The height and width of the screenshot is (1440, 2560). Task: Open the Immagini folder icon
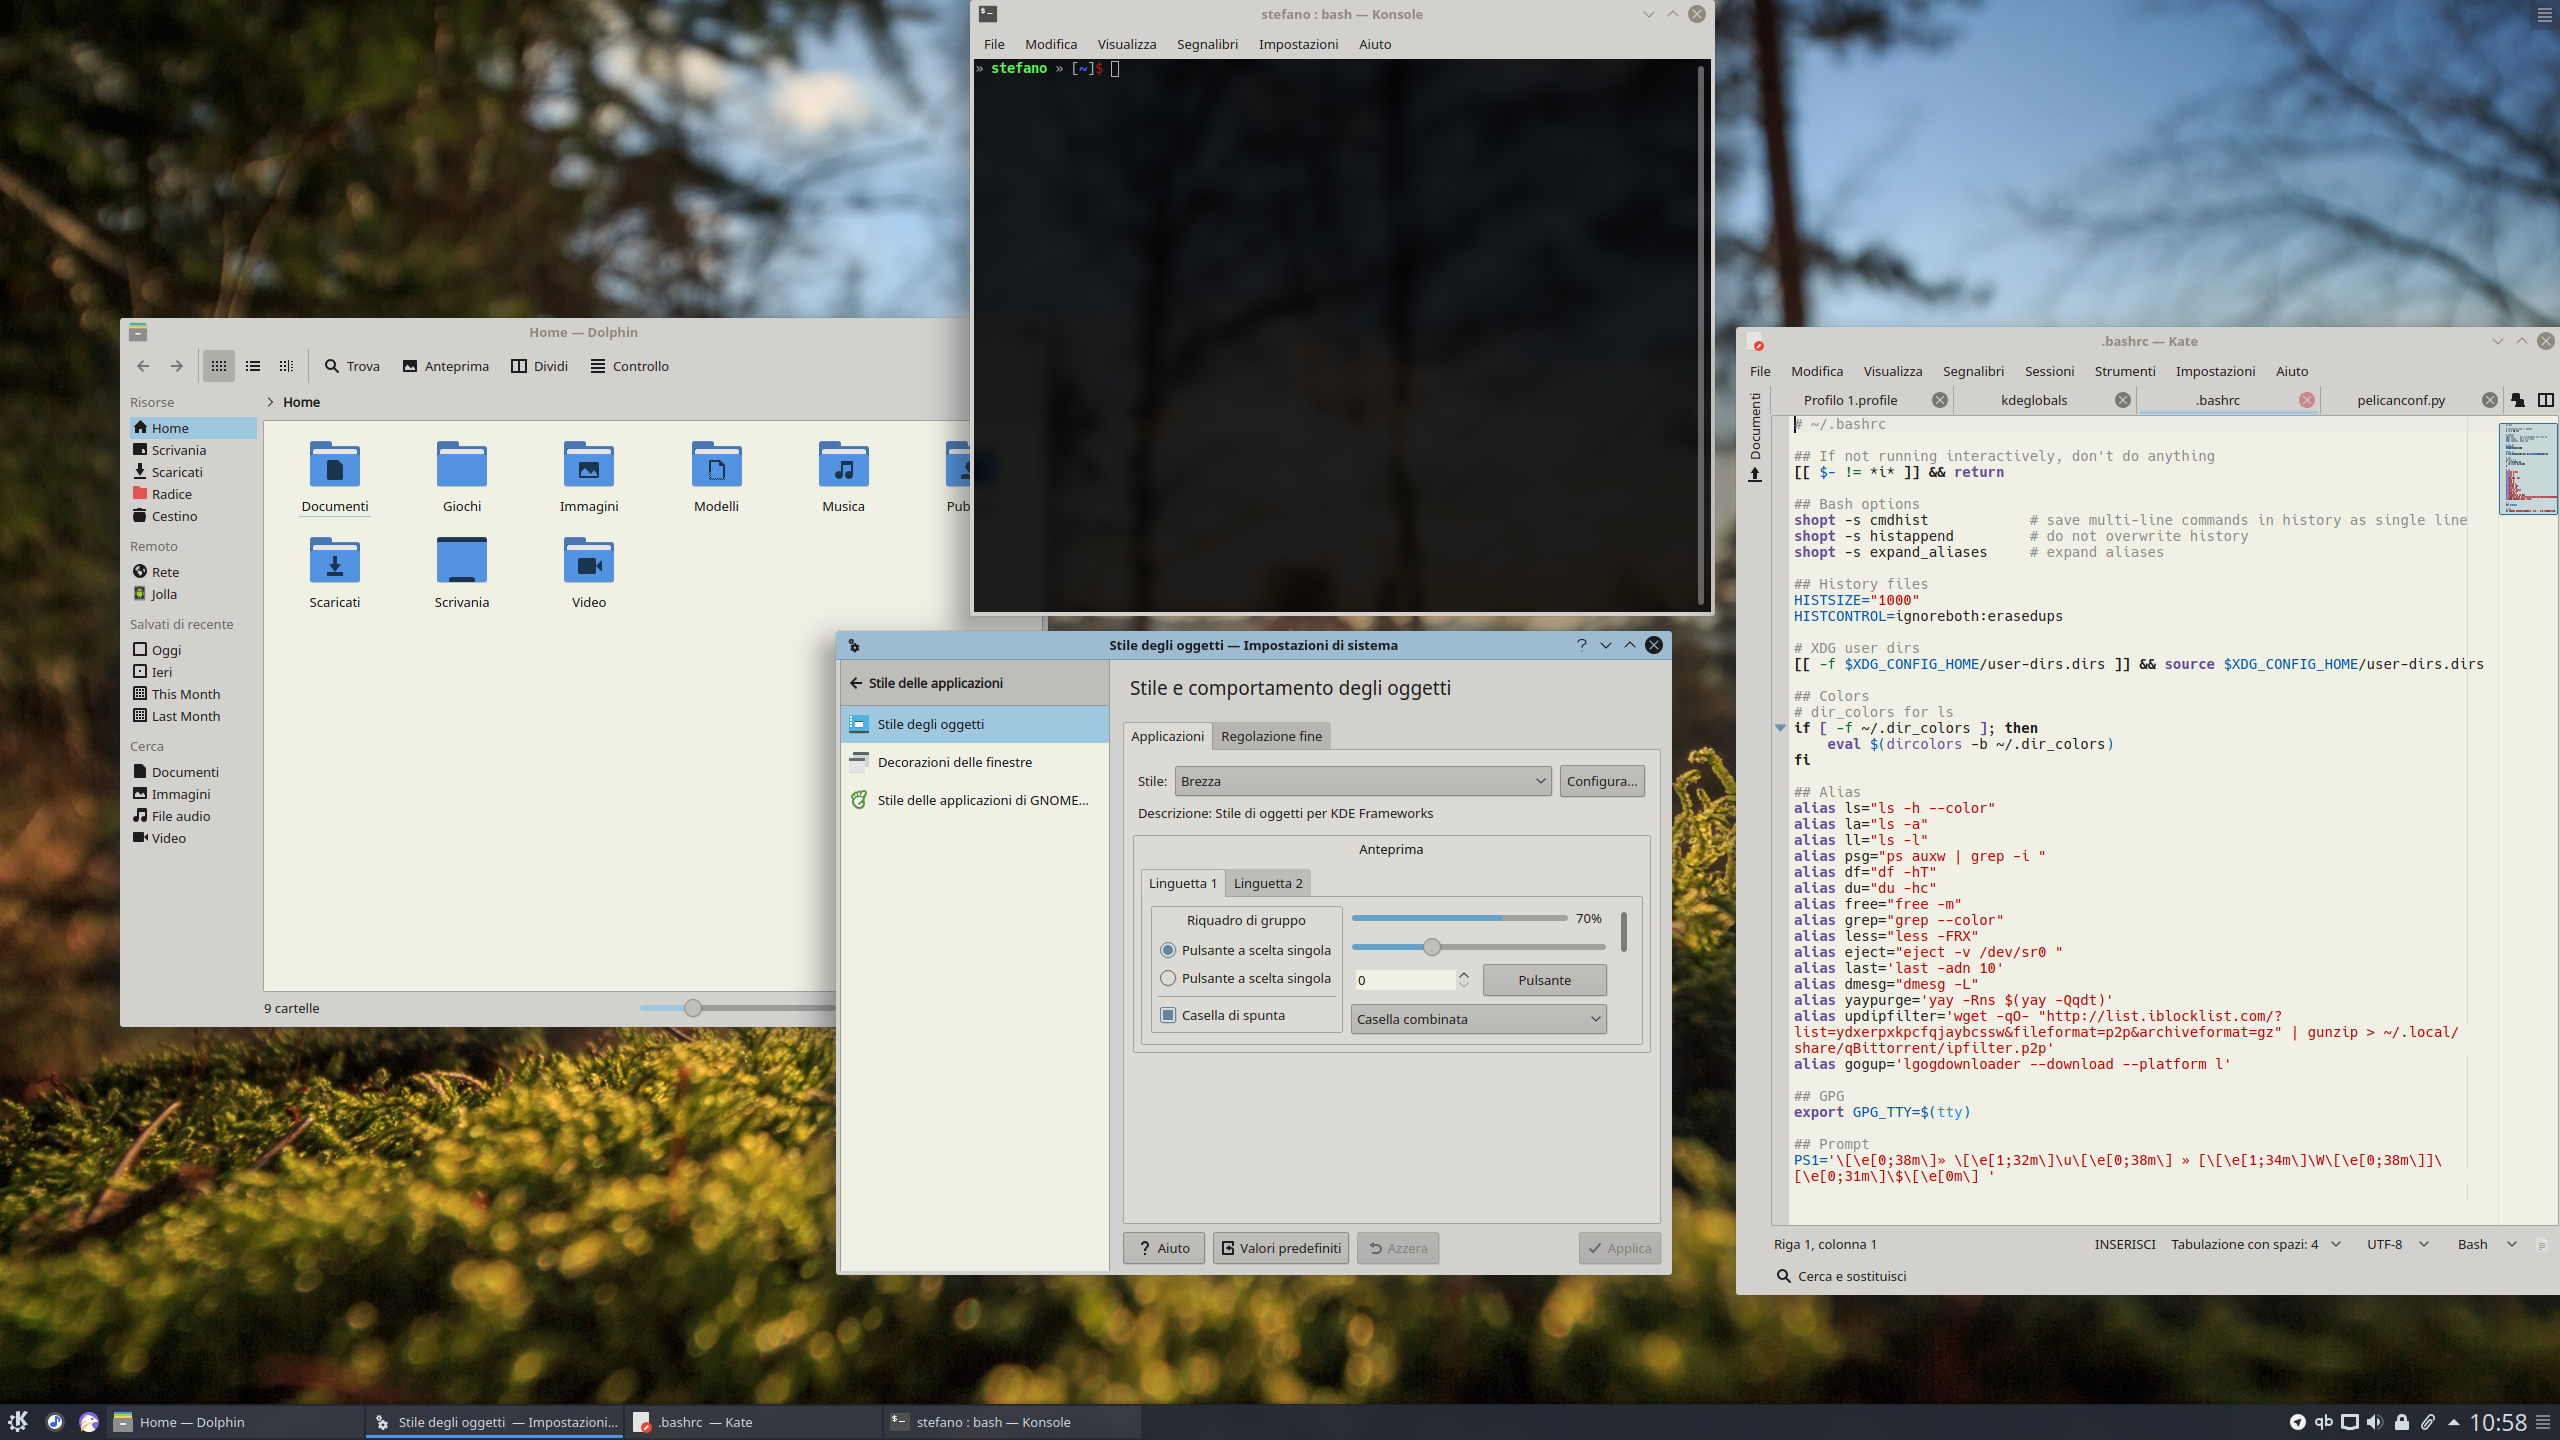pyautogui.click(x=589, y=476)
